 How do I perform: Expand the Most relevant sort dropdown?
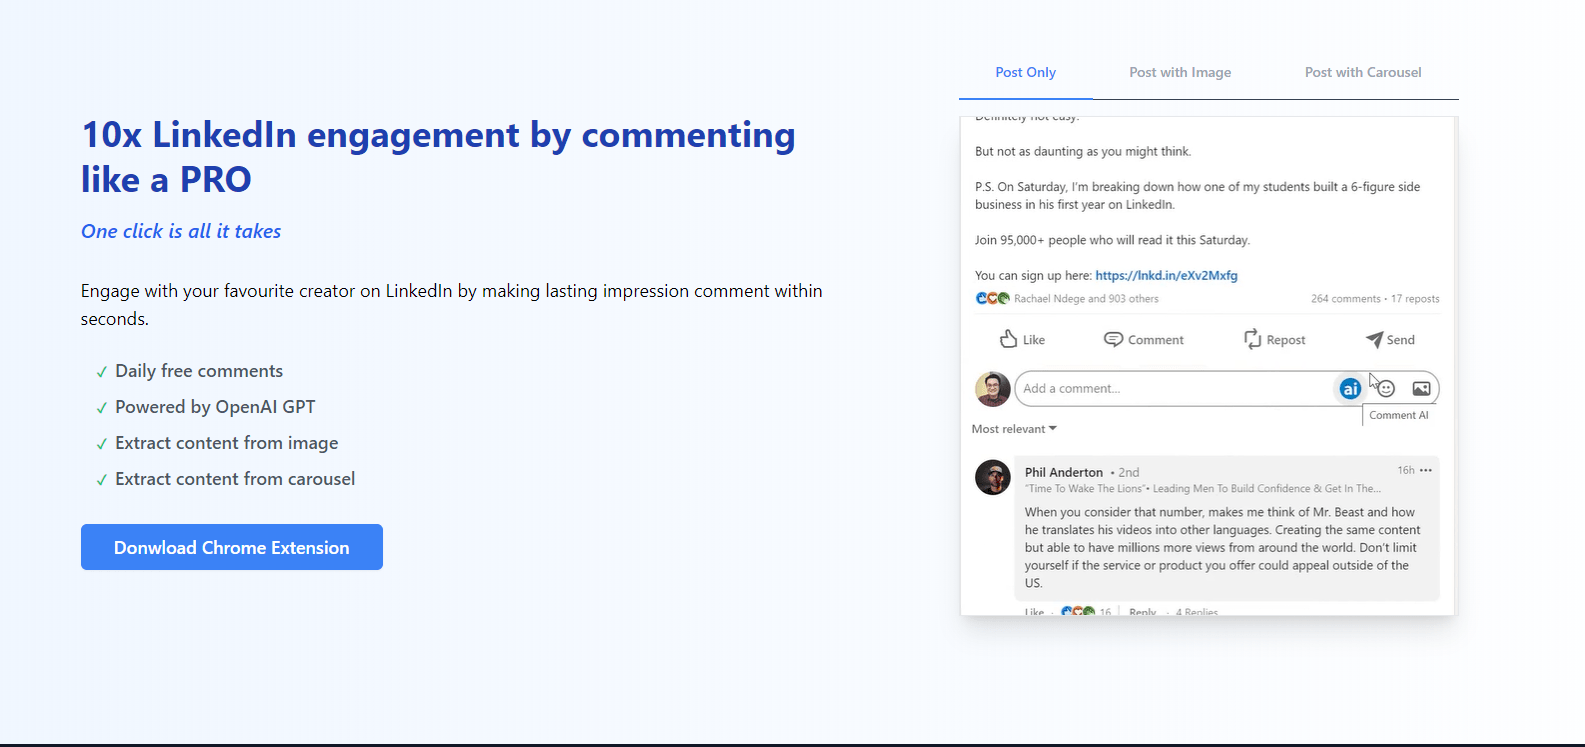point(1014,429)
